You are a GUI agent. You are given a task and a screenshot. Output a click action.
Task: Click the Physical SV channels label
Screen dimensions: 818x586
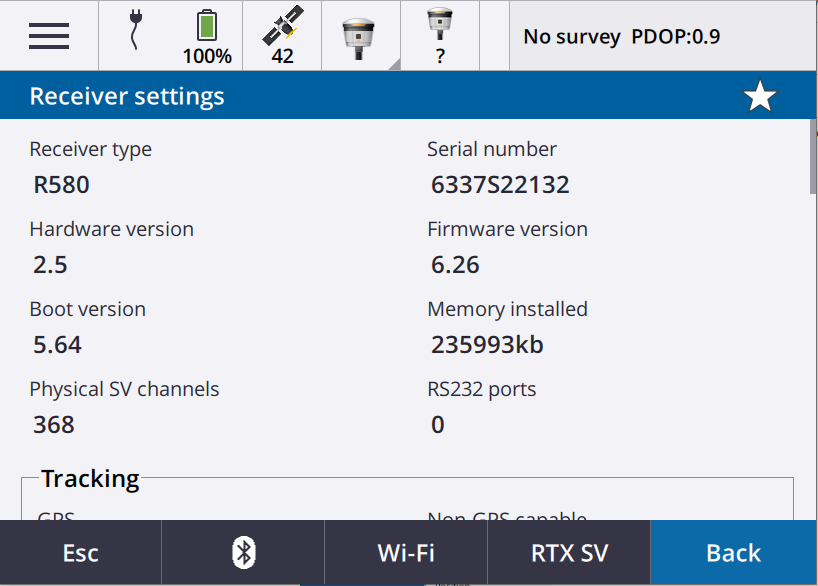(124, 389)
